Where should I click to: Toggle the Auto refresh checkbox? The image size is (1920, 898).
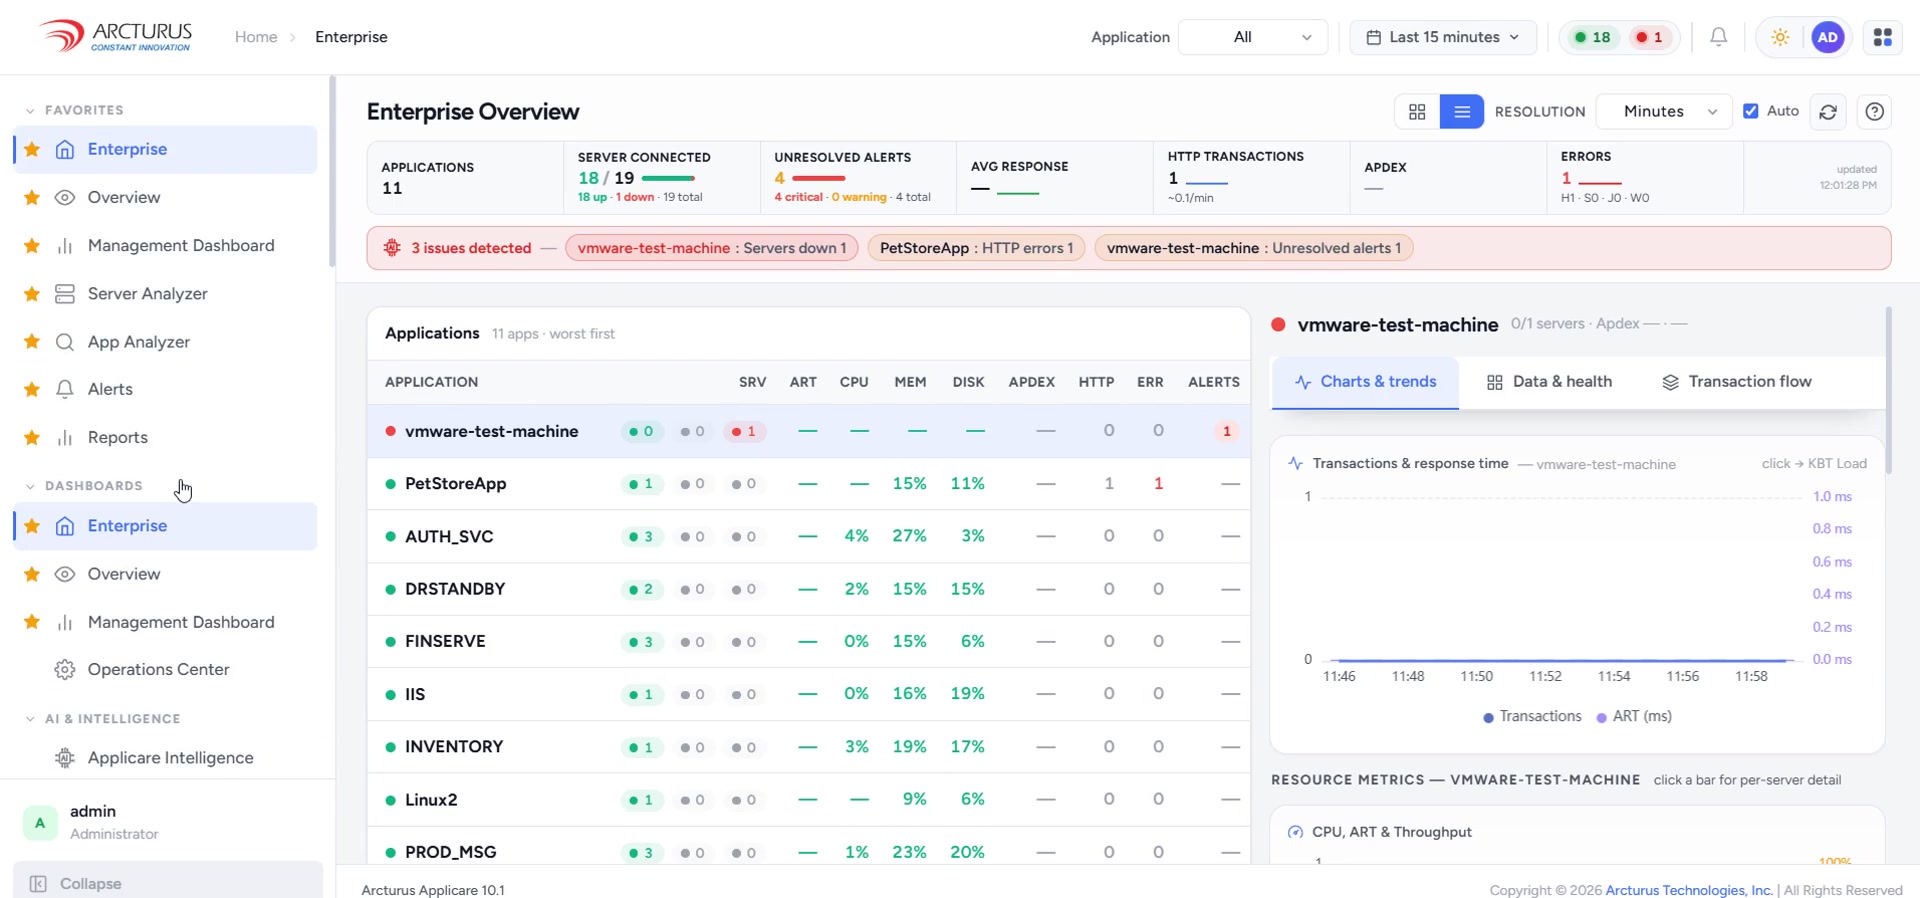tap(1751, 111)
